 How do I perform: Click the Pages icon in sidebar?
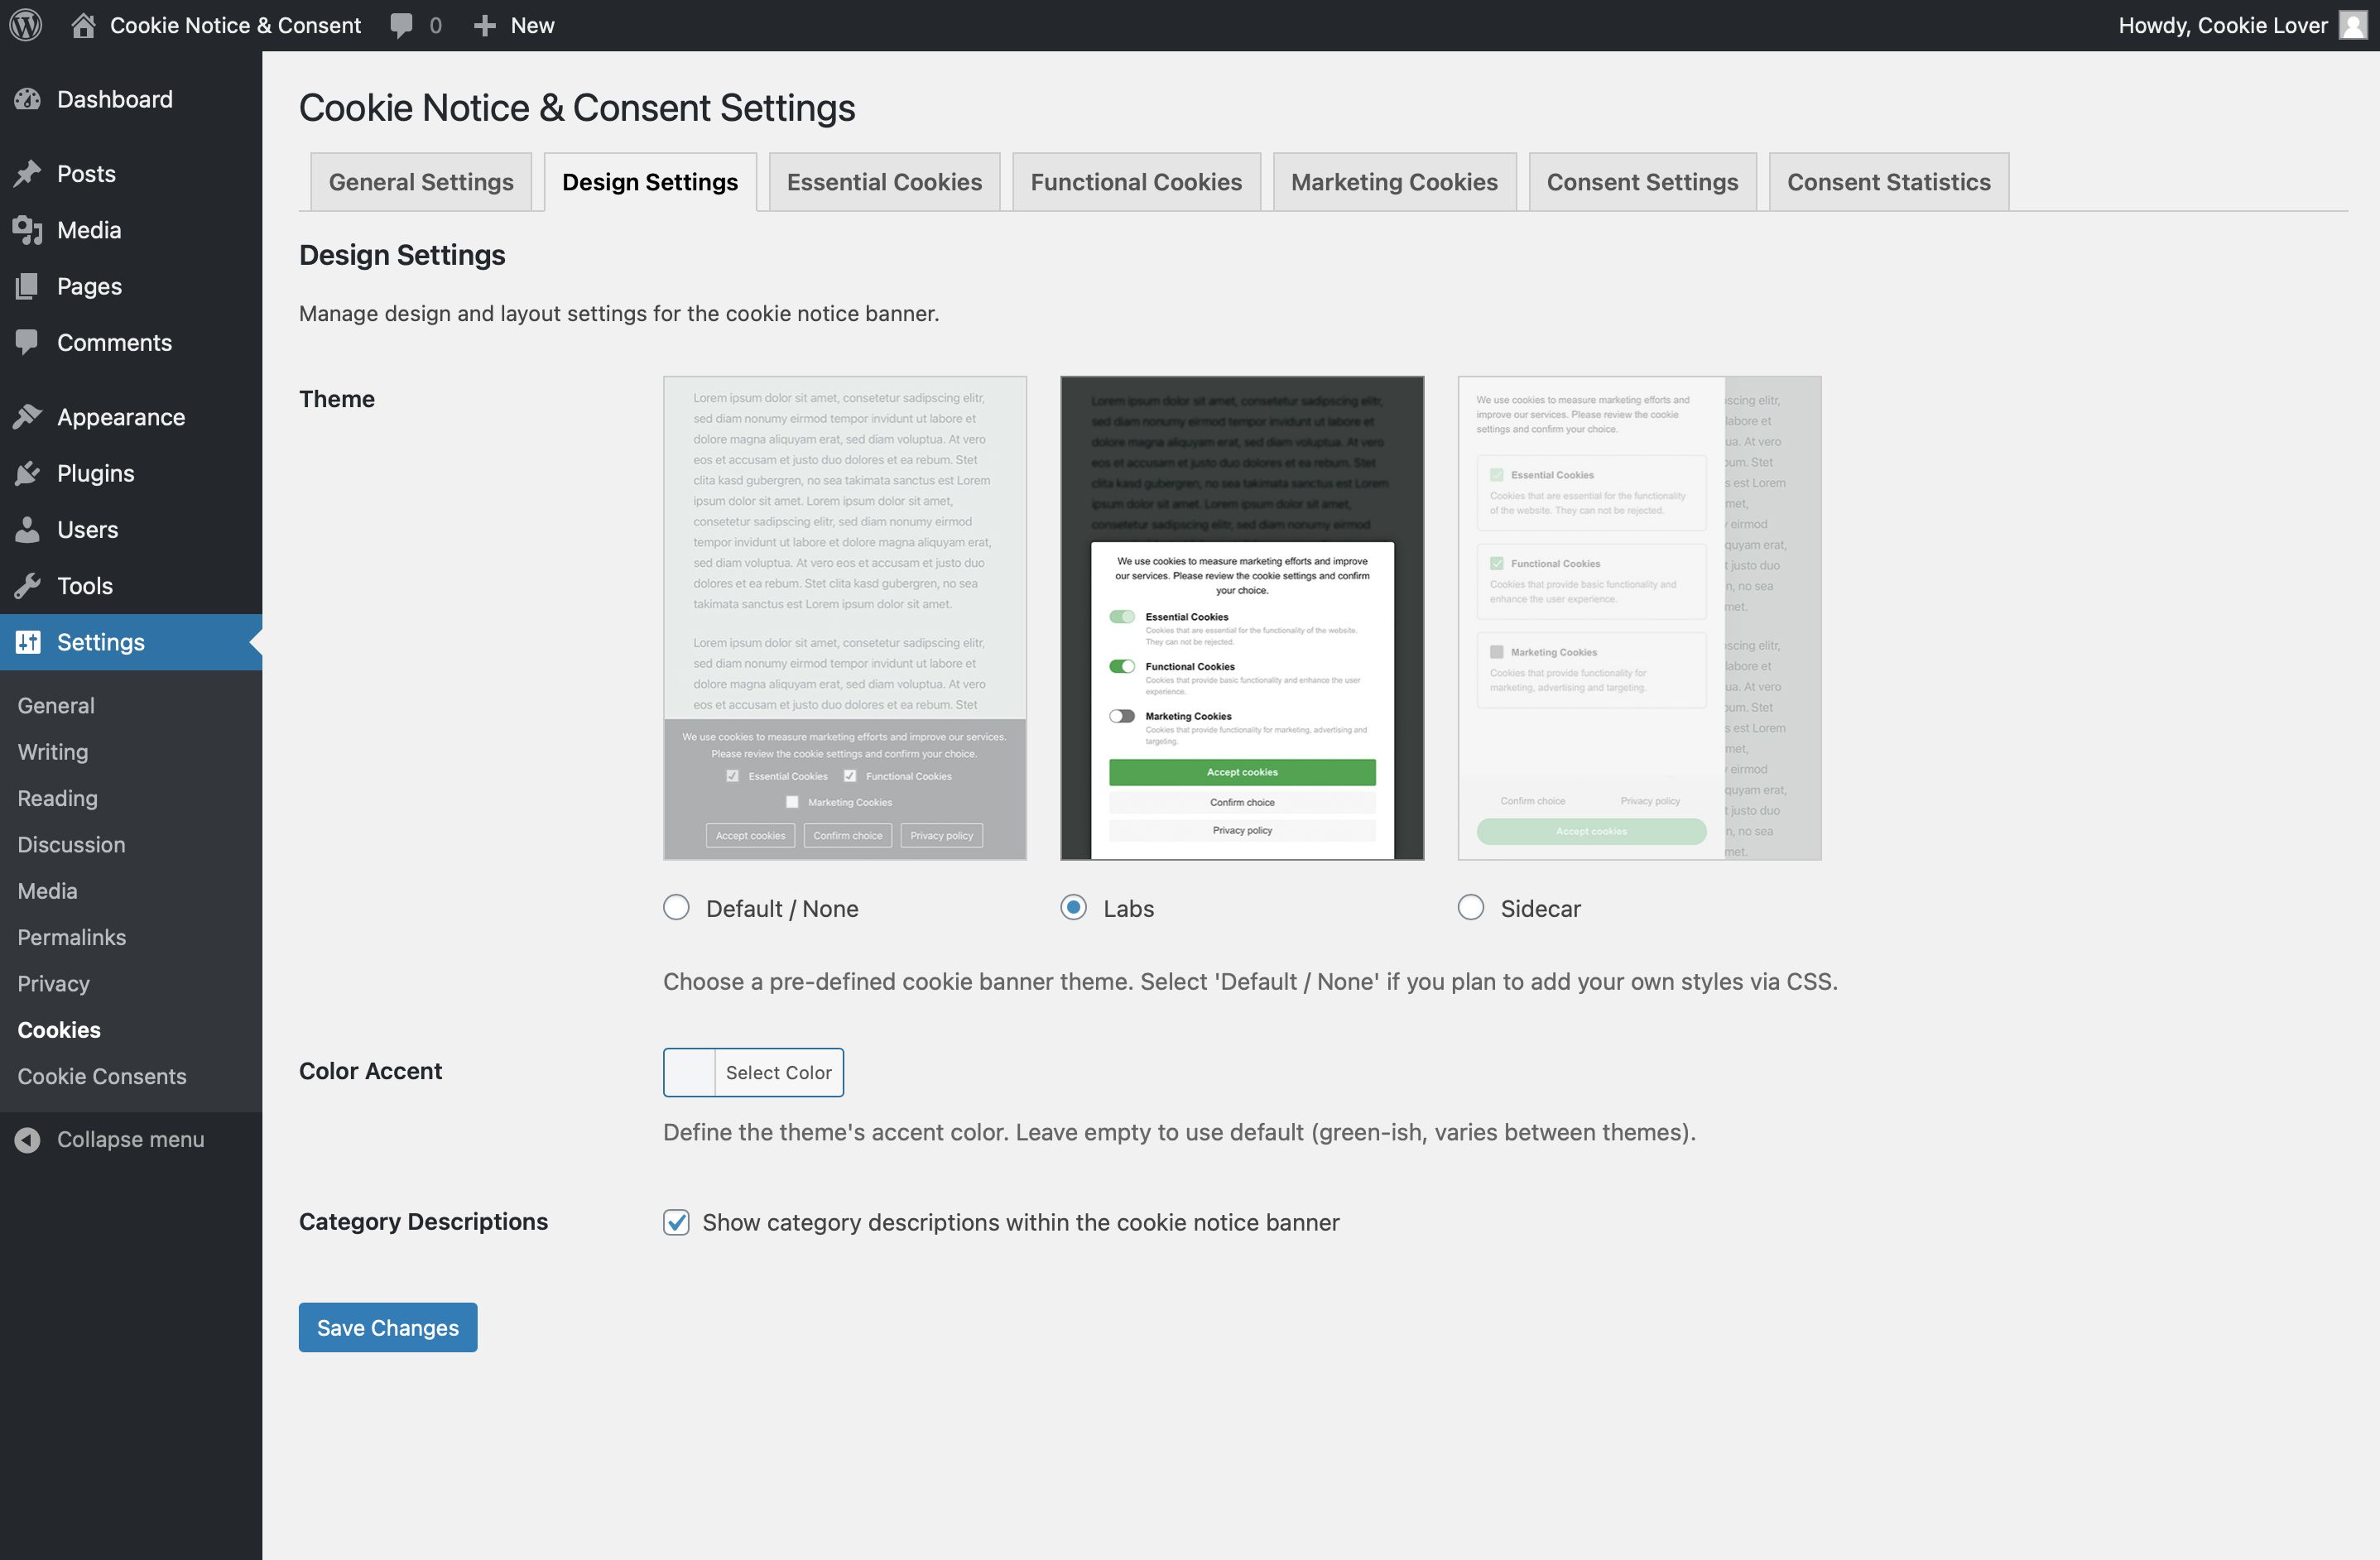click(28, 286)
